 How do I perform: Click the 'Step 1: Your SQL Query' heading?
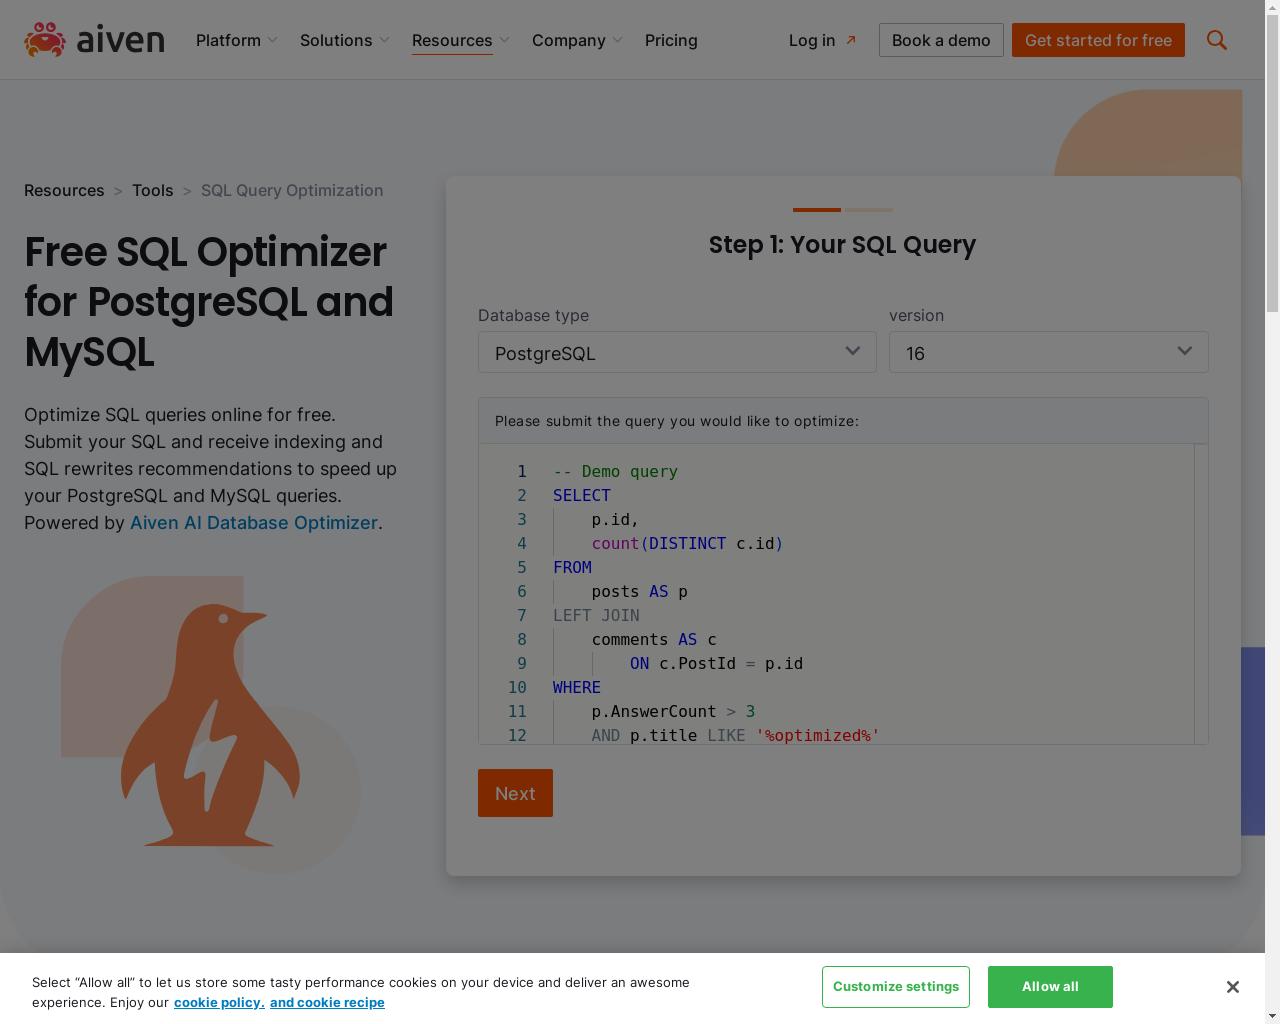coord(842,245)
